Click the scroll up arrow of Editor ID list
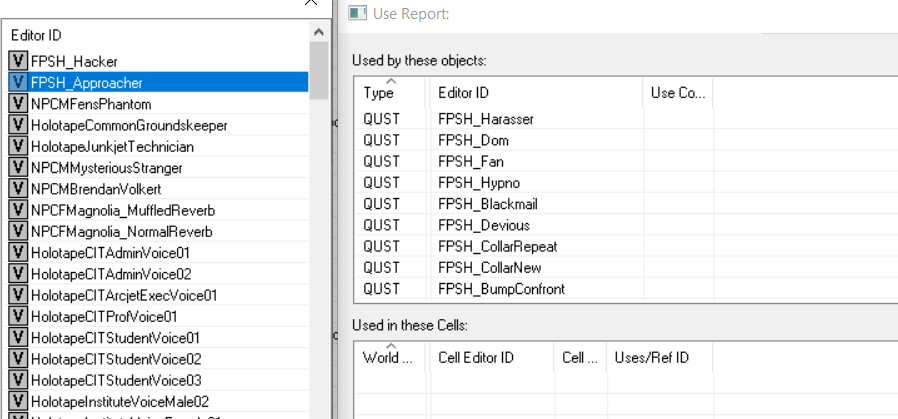 point(319,32)
